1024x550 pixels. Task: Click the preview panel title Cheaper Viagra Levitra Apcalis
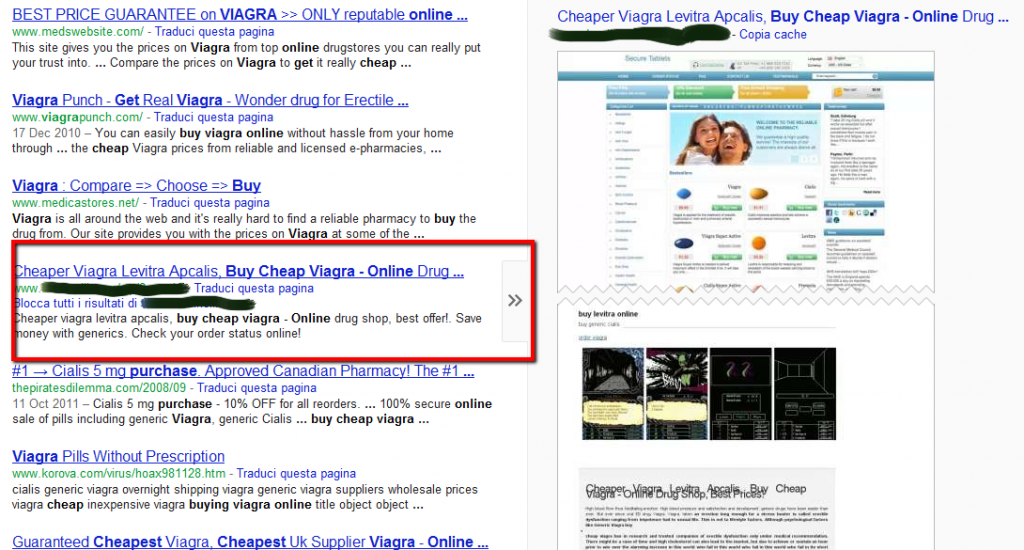pos(783,16)
